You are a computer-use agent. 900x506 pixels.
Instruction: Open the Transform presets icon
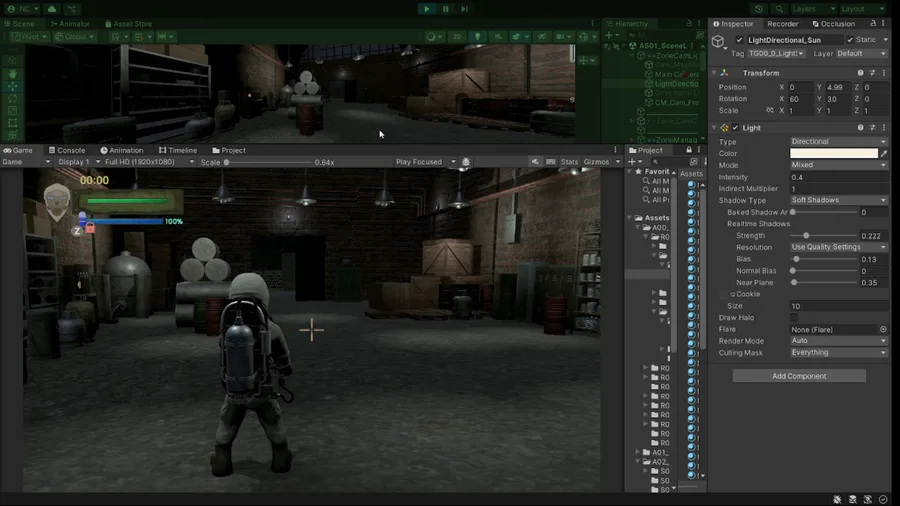coord(872,73)
